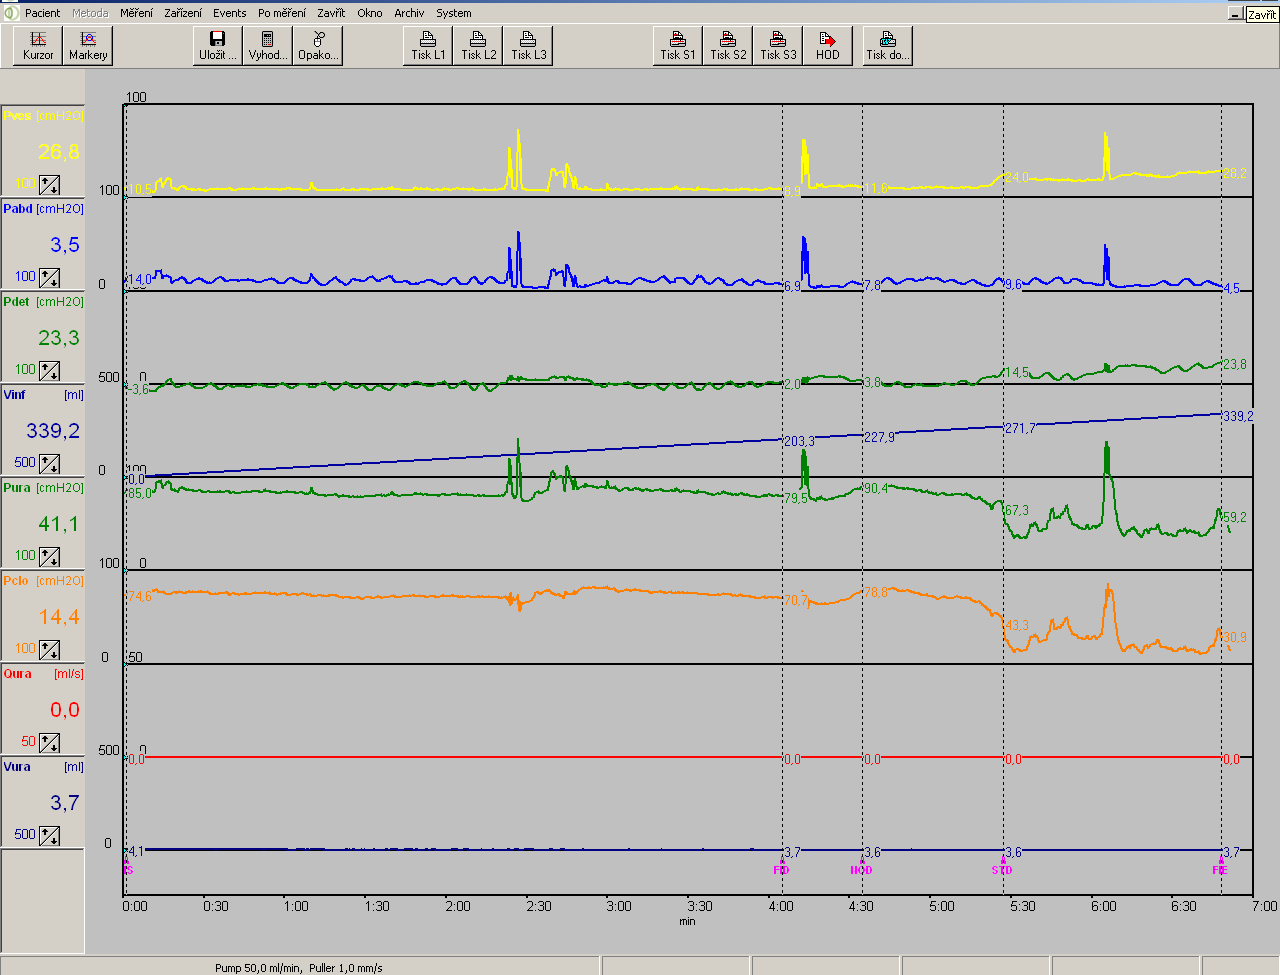Click the 271,7 Vinf value at STD marker
The image size is (1280, 975).
pyautogui.click(x=1020, y=428)
